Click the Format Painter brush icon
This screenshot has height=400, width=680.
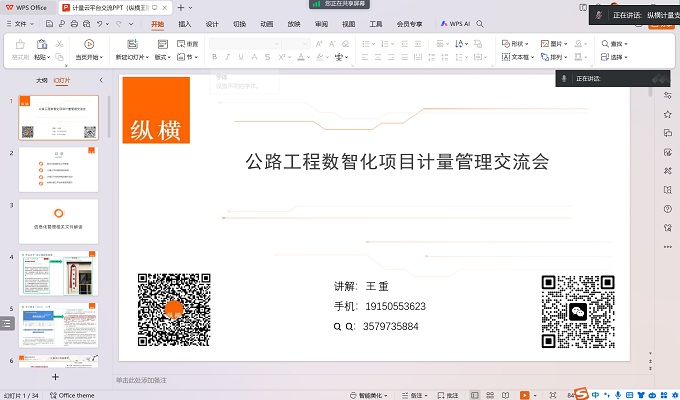point(20,44)
